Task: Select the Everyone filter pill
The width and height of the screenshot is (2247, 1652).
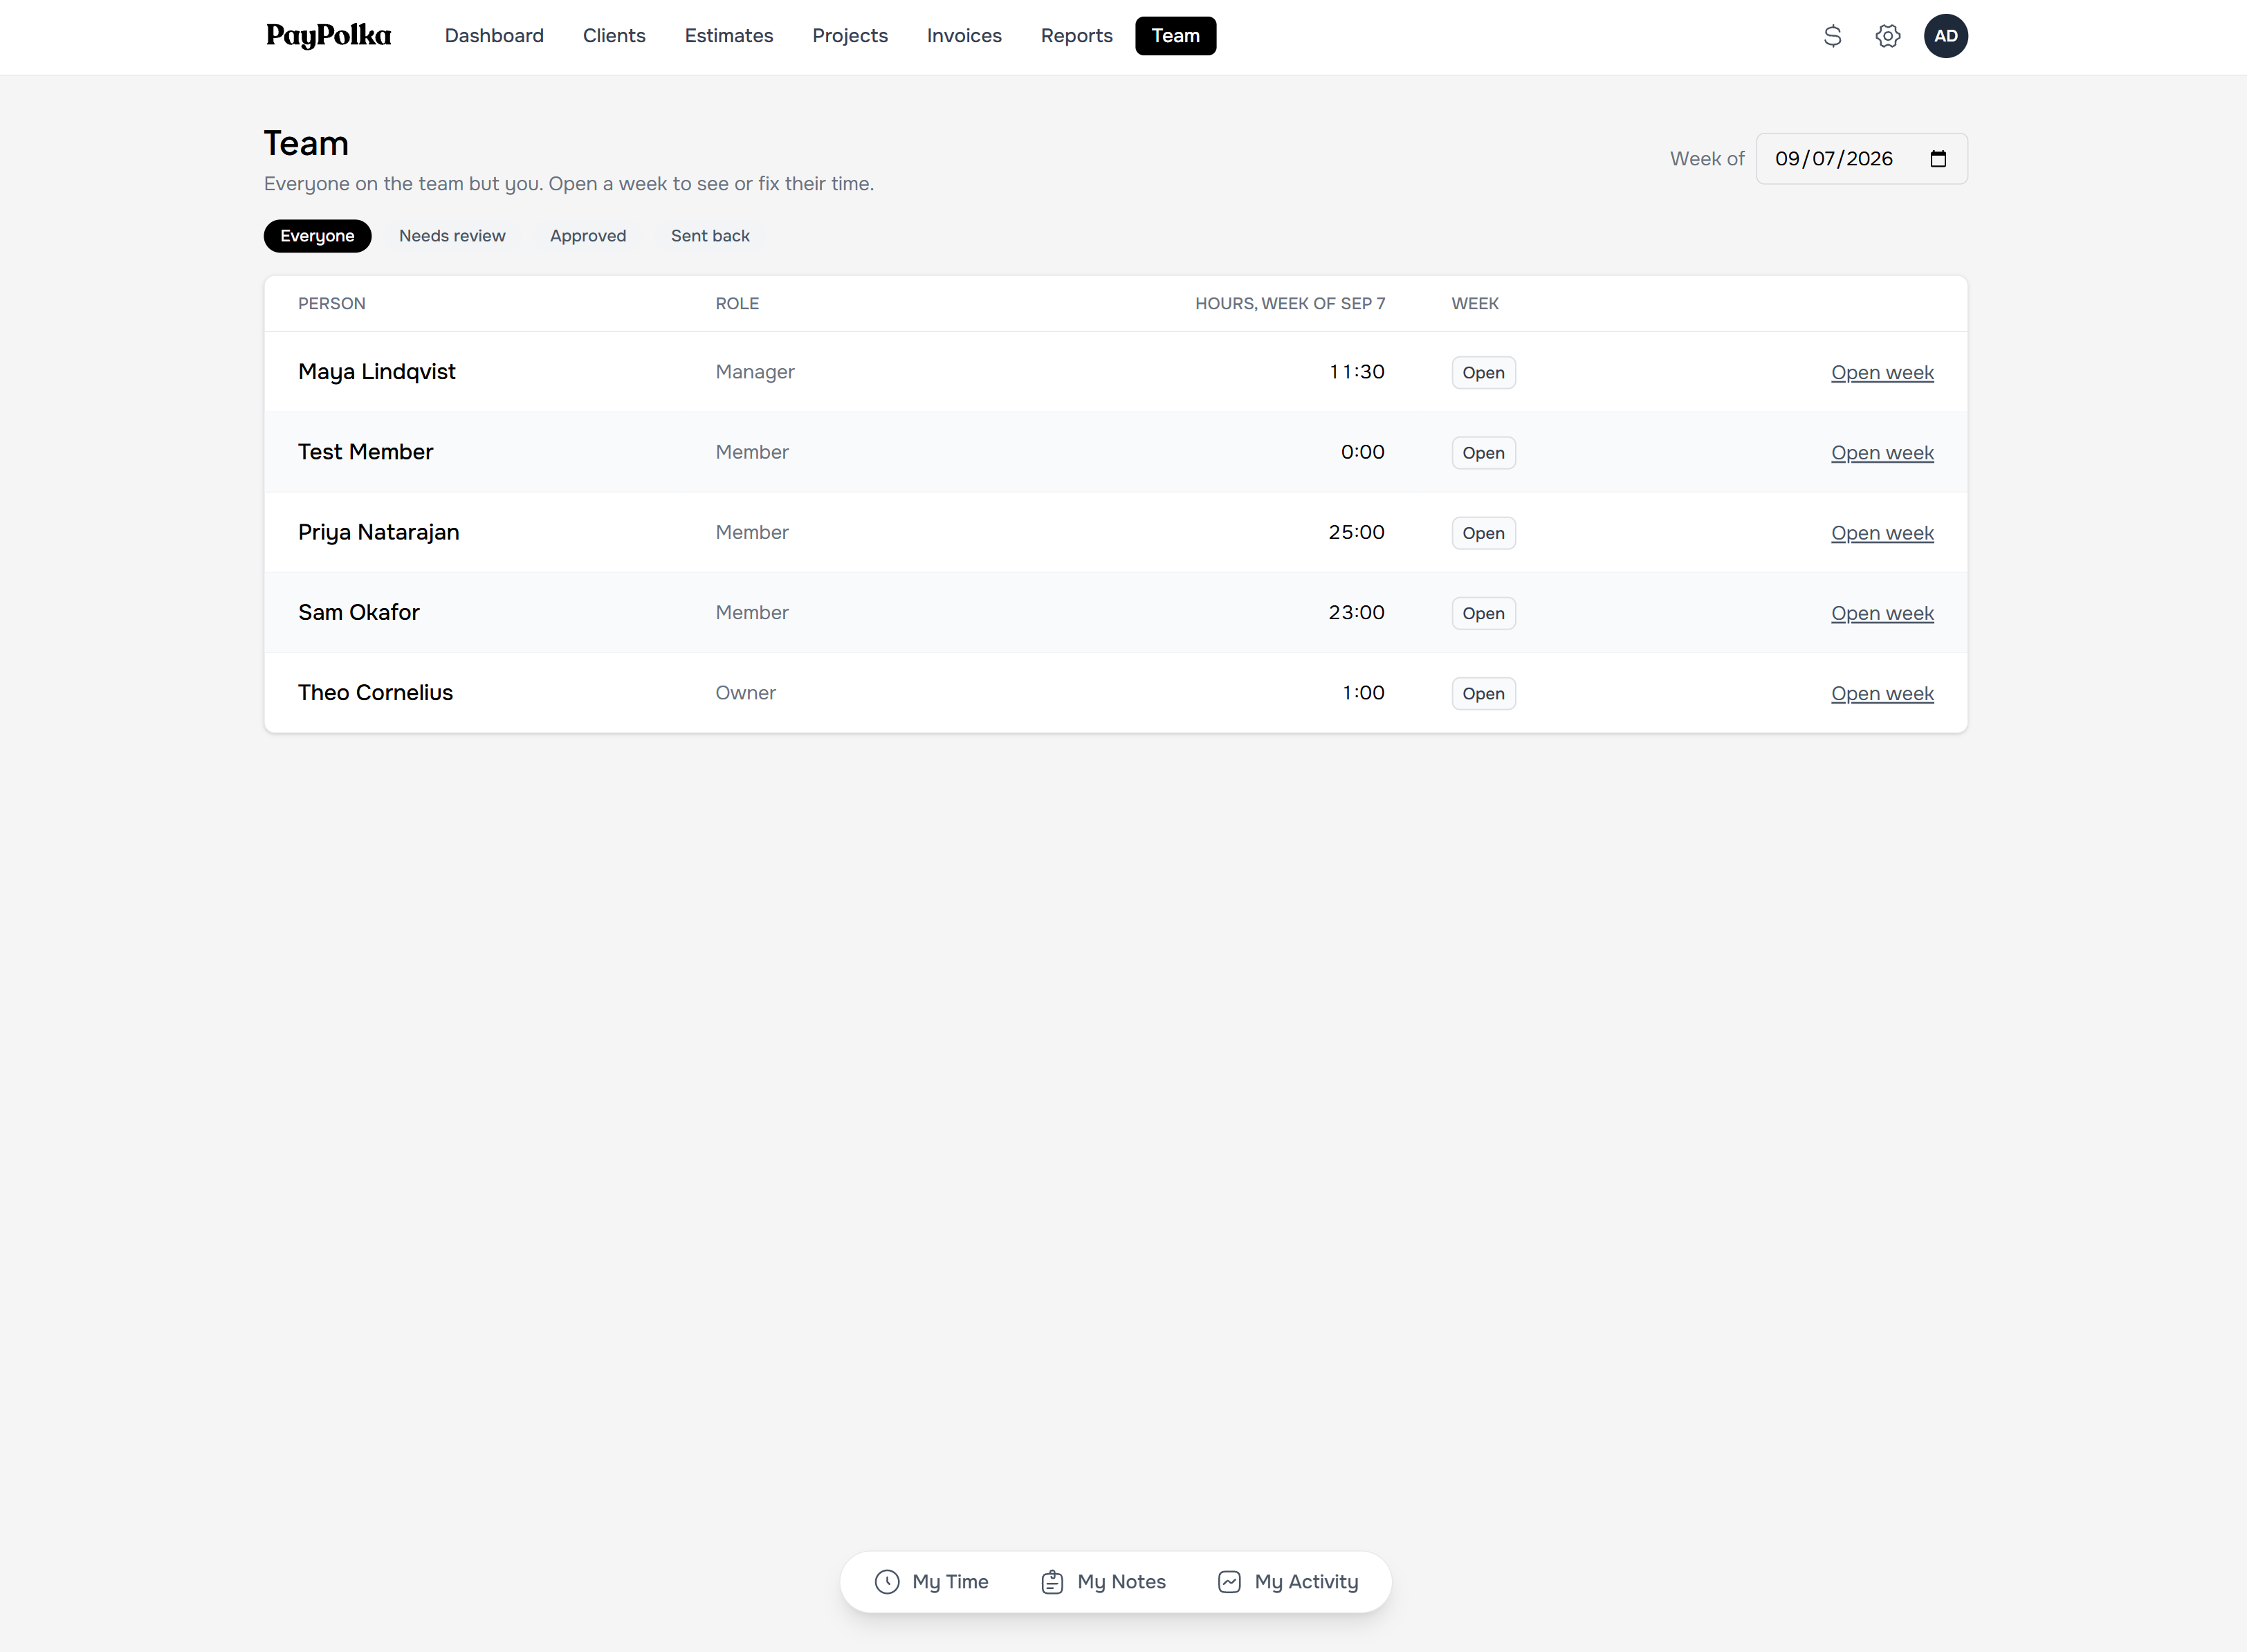Action: pyautogui.click(x=317, y=236)
